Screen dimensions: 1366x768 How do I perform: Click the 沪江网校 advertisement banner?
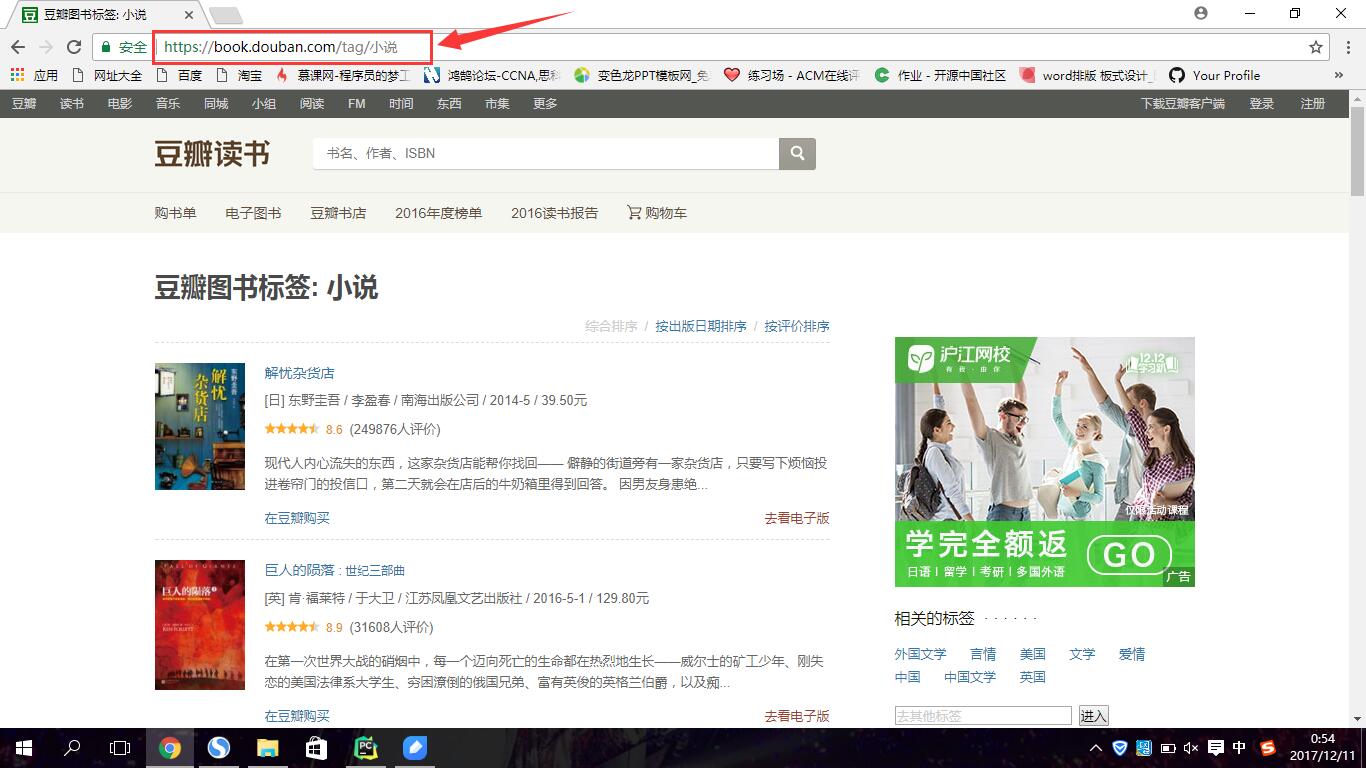(1044, 462)
